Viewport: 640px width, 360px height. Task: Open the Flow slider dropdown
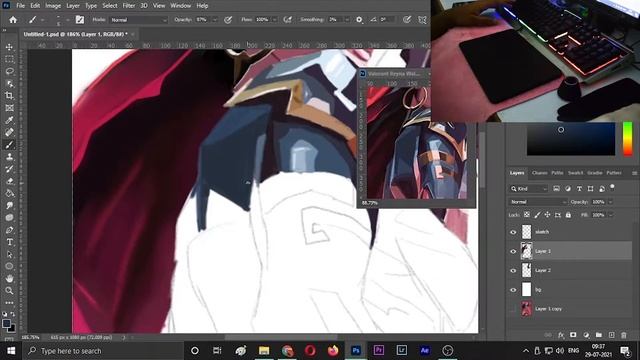[x=274, y=20]
